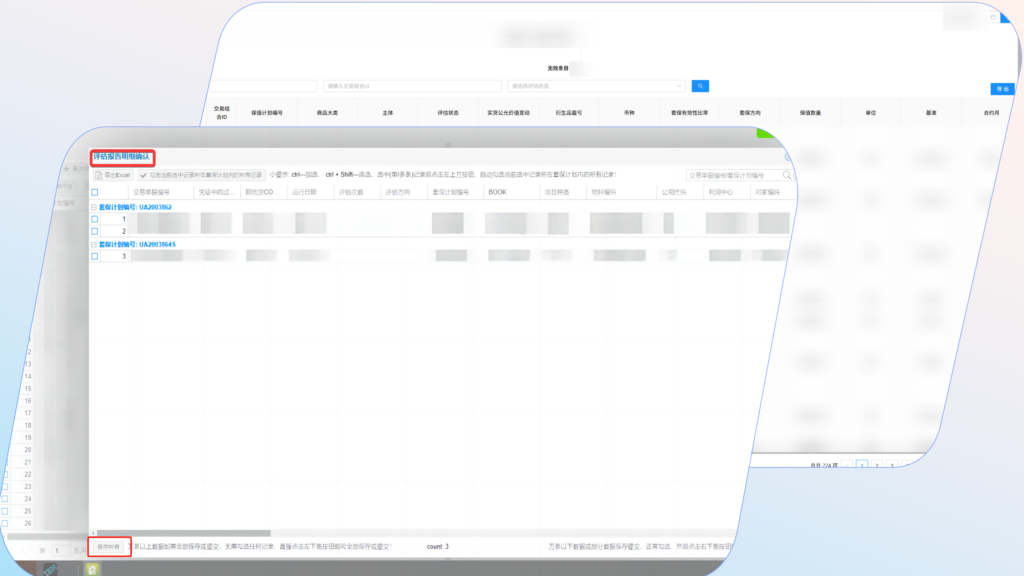The height and width of the screenshot is (576, 1024).
Task: Click the blue 导出 button
Action: pyautogui.click(x=1002, y=89)
